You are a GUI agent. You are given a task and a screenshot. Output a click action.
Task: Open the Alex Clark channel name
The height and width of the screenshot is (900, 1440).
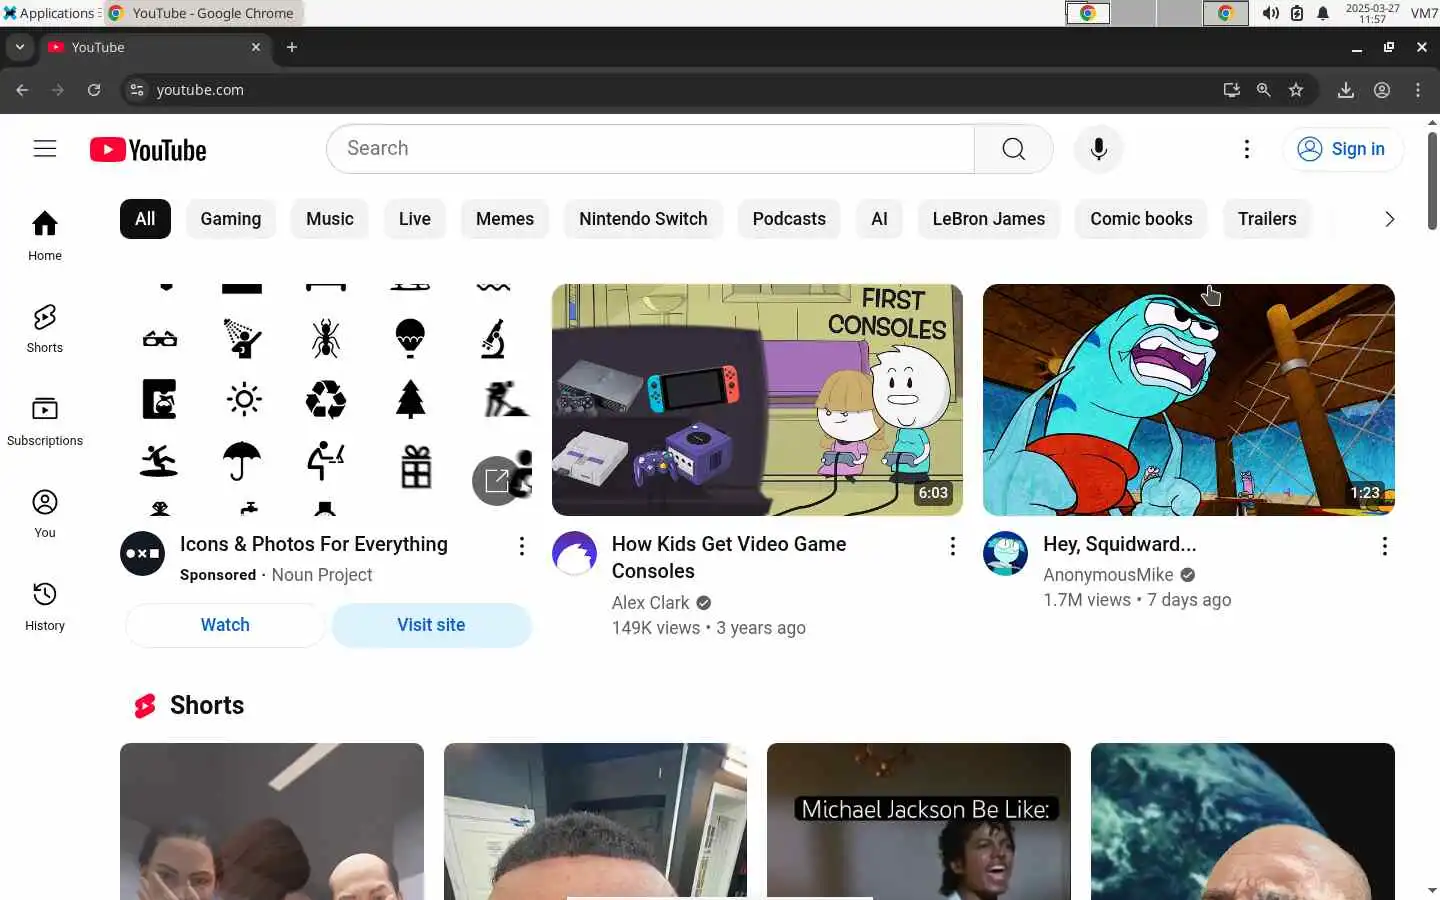tap(650, 602)
